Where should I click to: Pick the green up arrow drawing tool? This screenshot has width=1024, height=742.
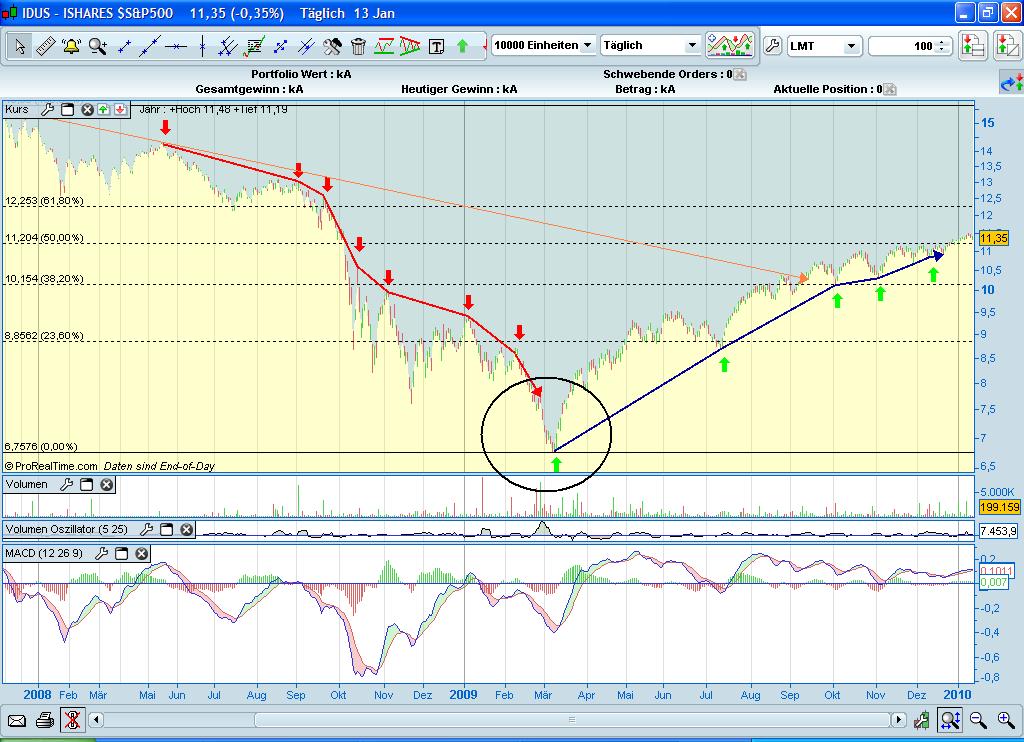462,46
